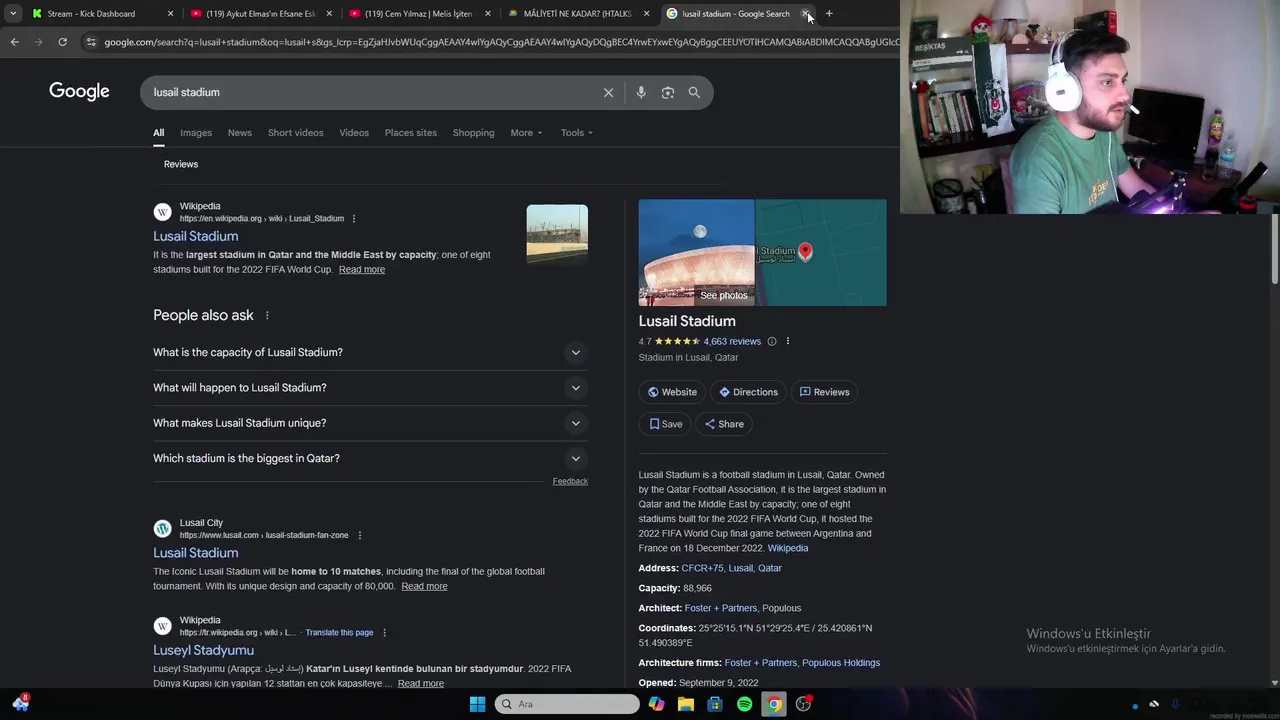Open the More search filters dropdown

pos(526,133)
